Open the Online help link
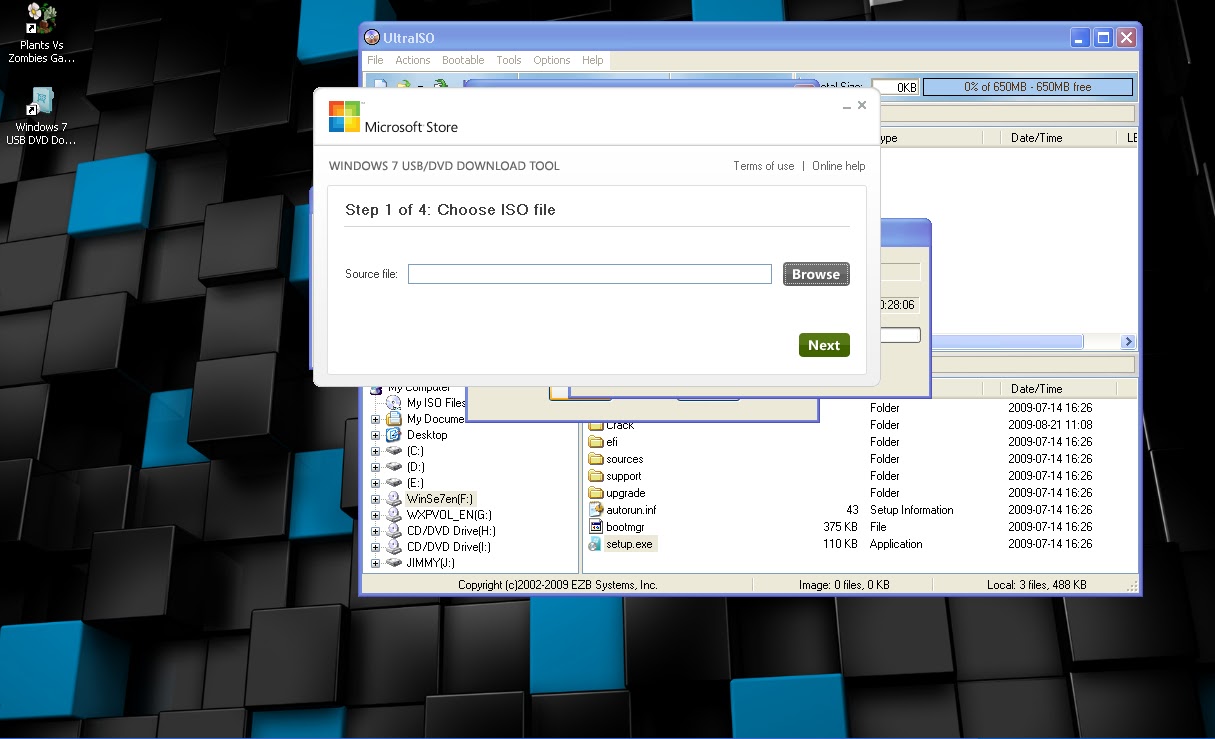1215x739 pixels. click(x=839, y=166)
